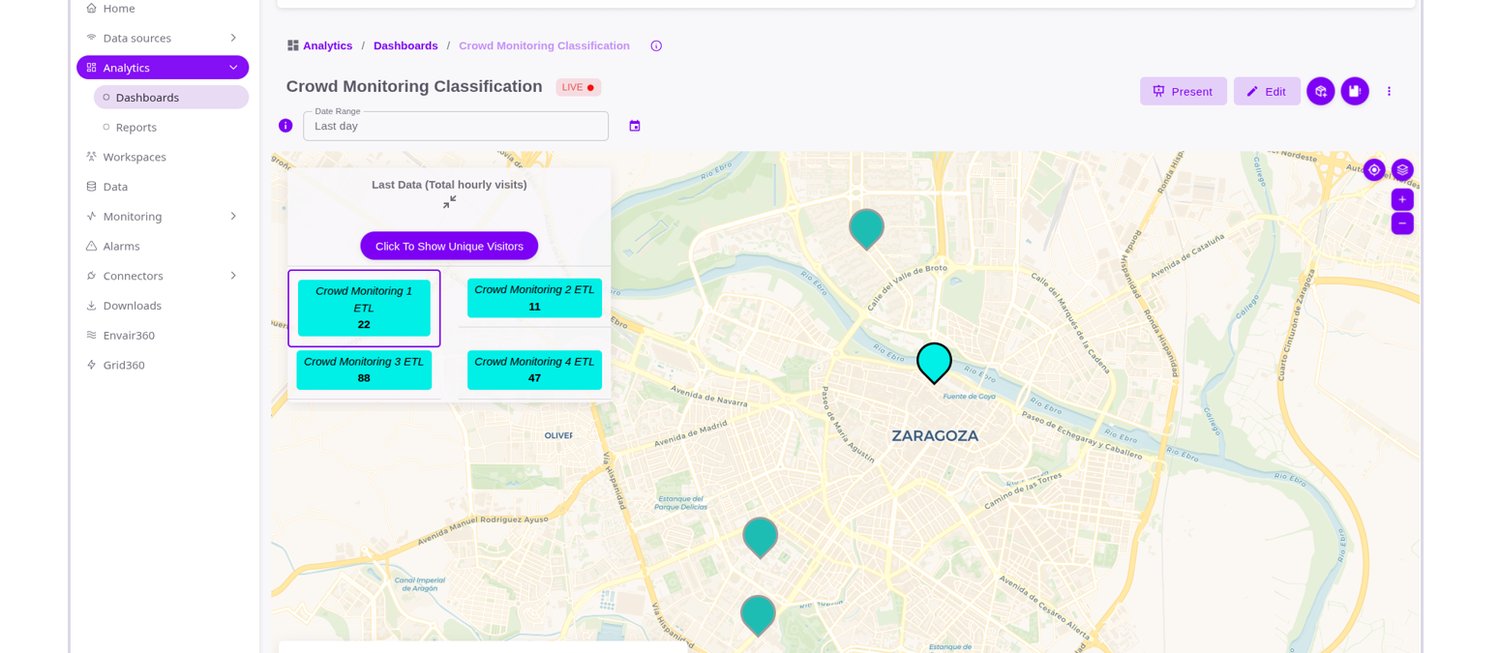Viewport: 1500px width, 653px height.
Task: Expand the Connectors chevron
Action: tap(233, 276)
